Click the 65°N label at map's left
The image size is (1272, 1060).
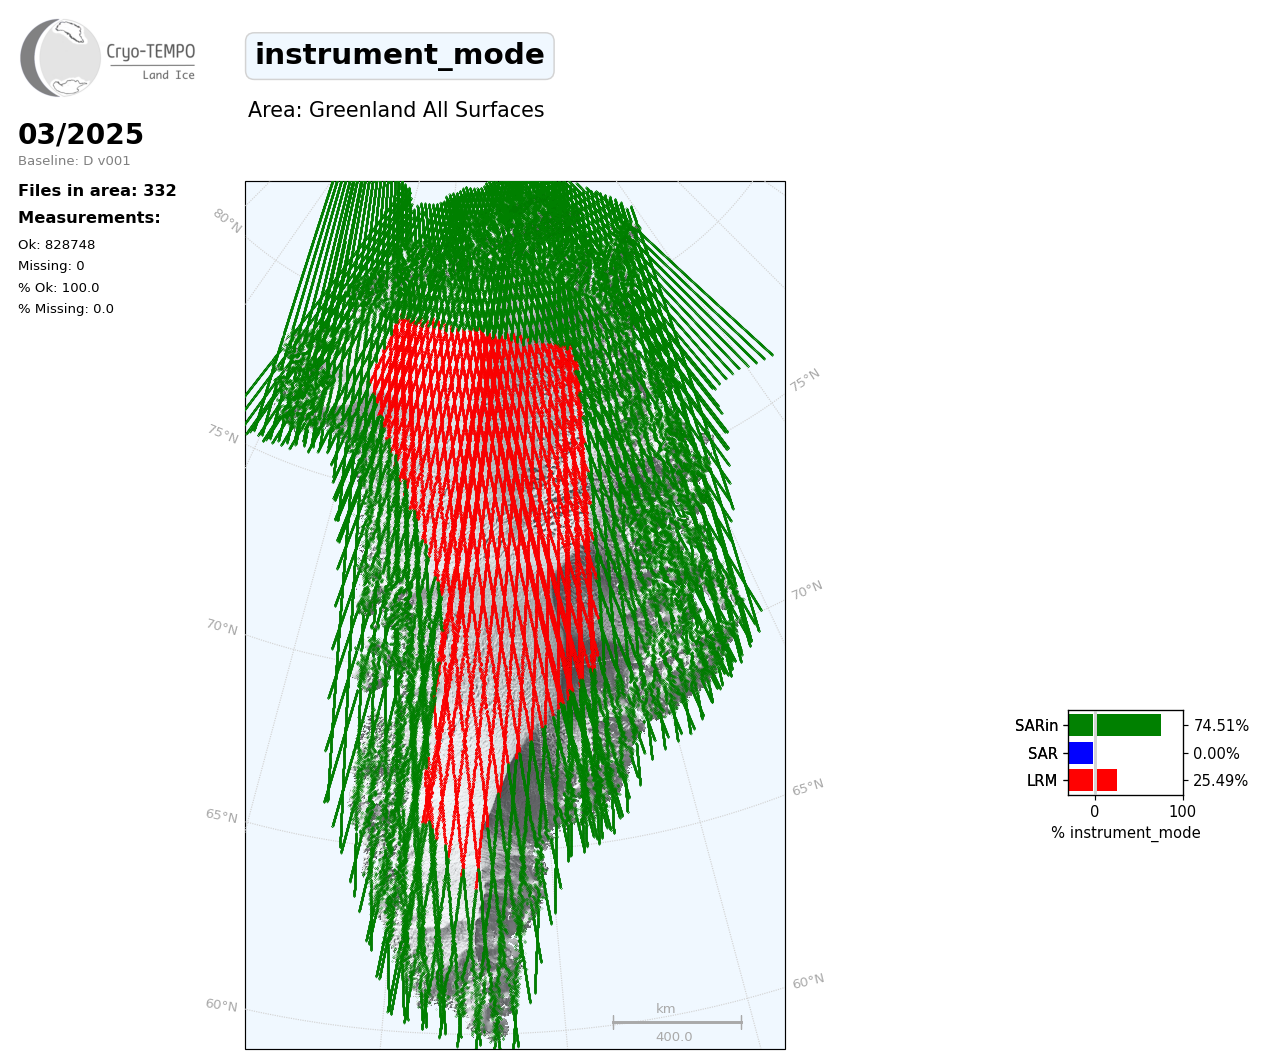point(222,817)
